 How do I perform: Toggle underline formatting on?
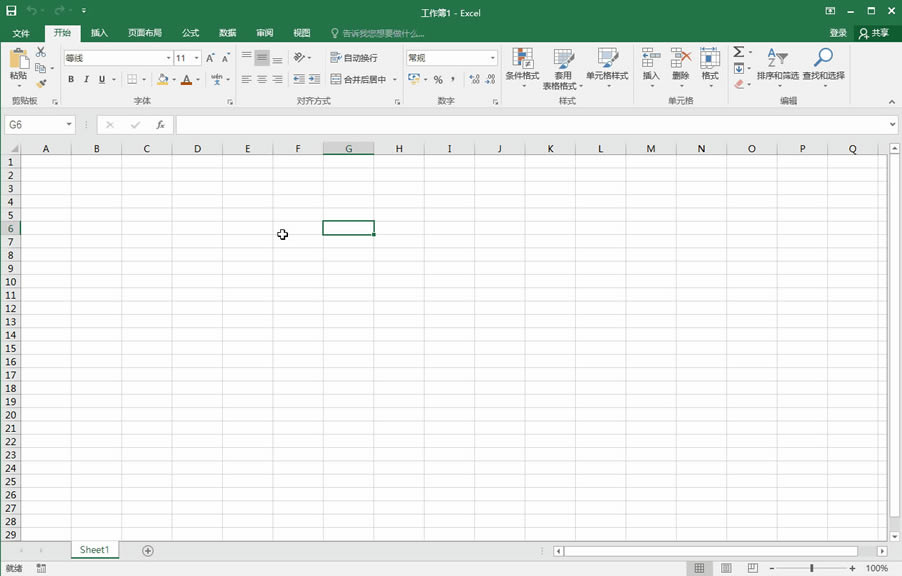100,78
